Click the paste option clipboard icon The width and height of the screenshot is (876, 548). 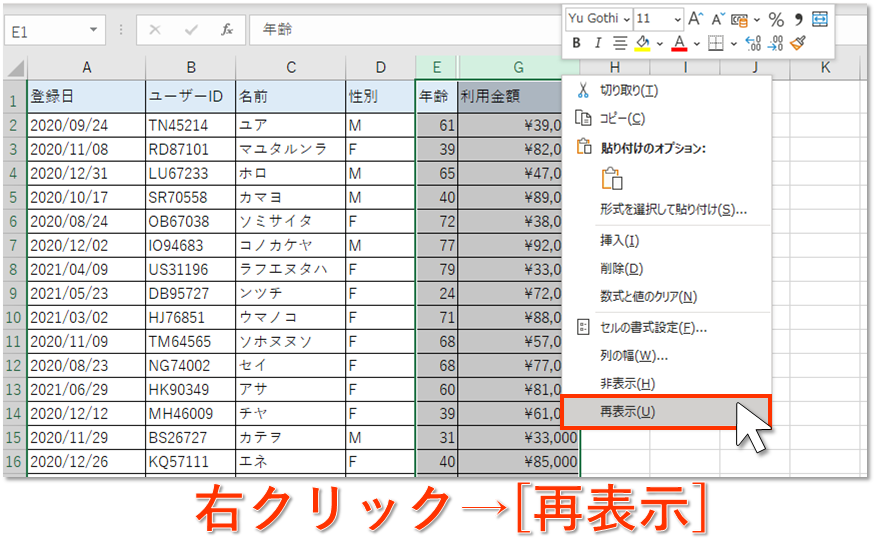(612, 179)
